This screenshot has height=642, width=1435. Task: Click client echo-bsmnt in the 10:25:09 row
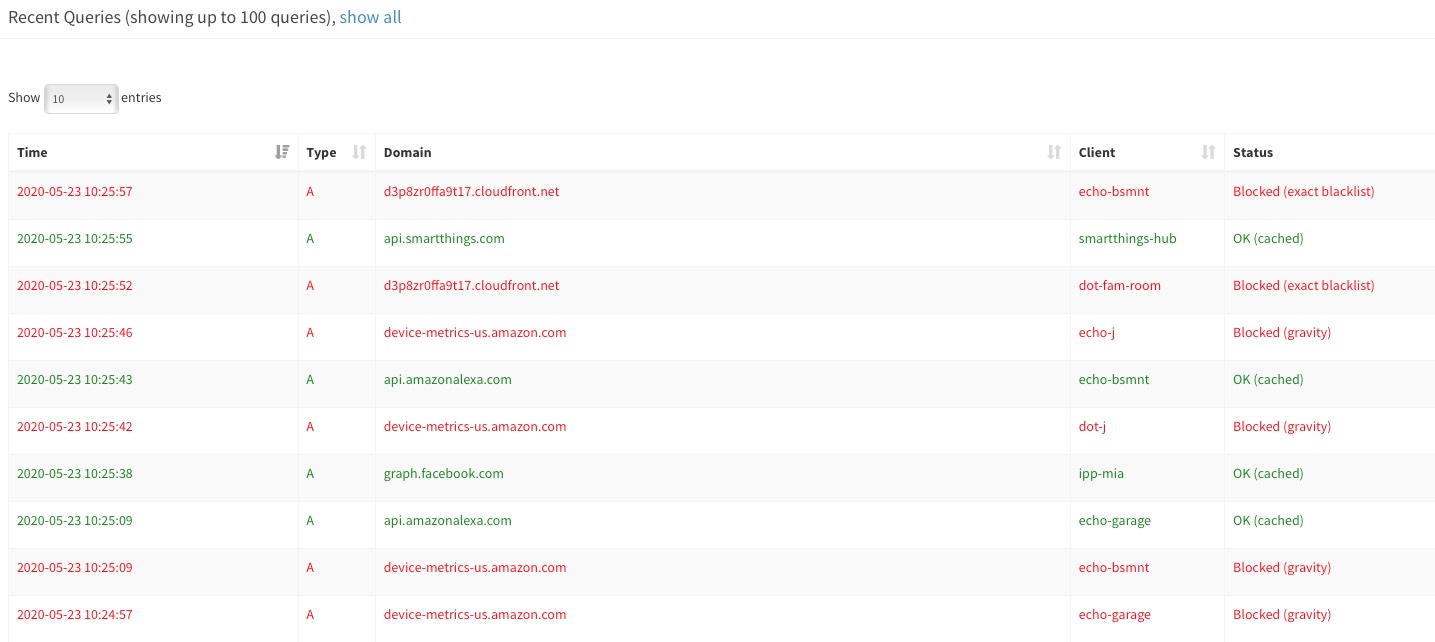click(x=1114, y=567)
